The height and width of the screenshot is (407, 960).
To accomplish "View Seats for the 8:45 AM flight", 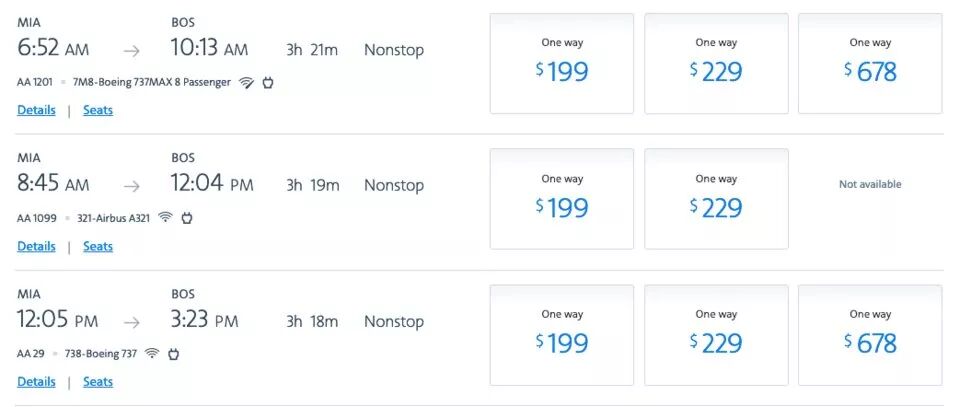I will coord(98,246).
